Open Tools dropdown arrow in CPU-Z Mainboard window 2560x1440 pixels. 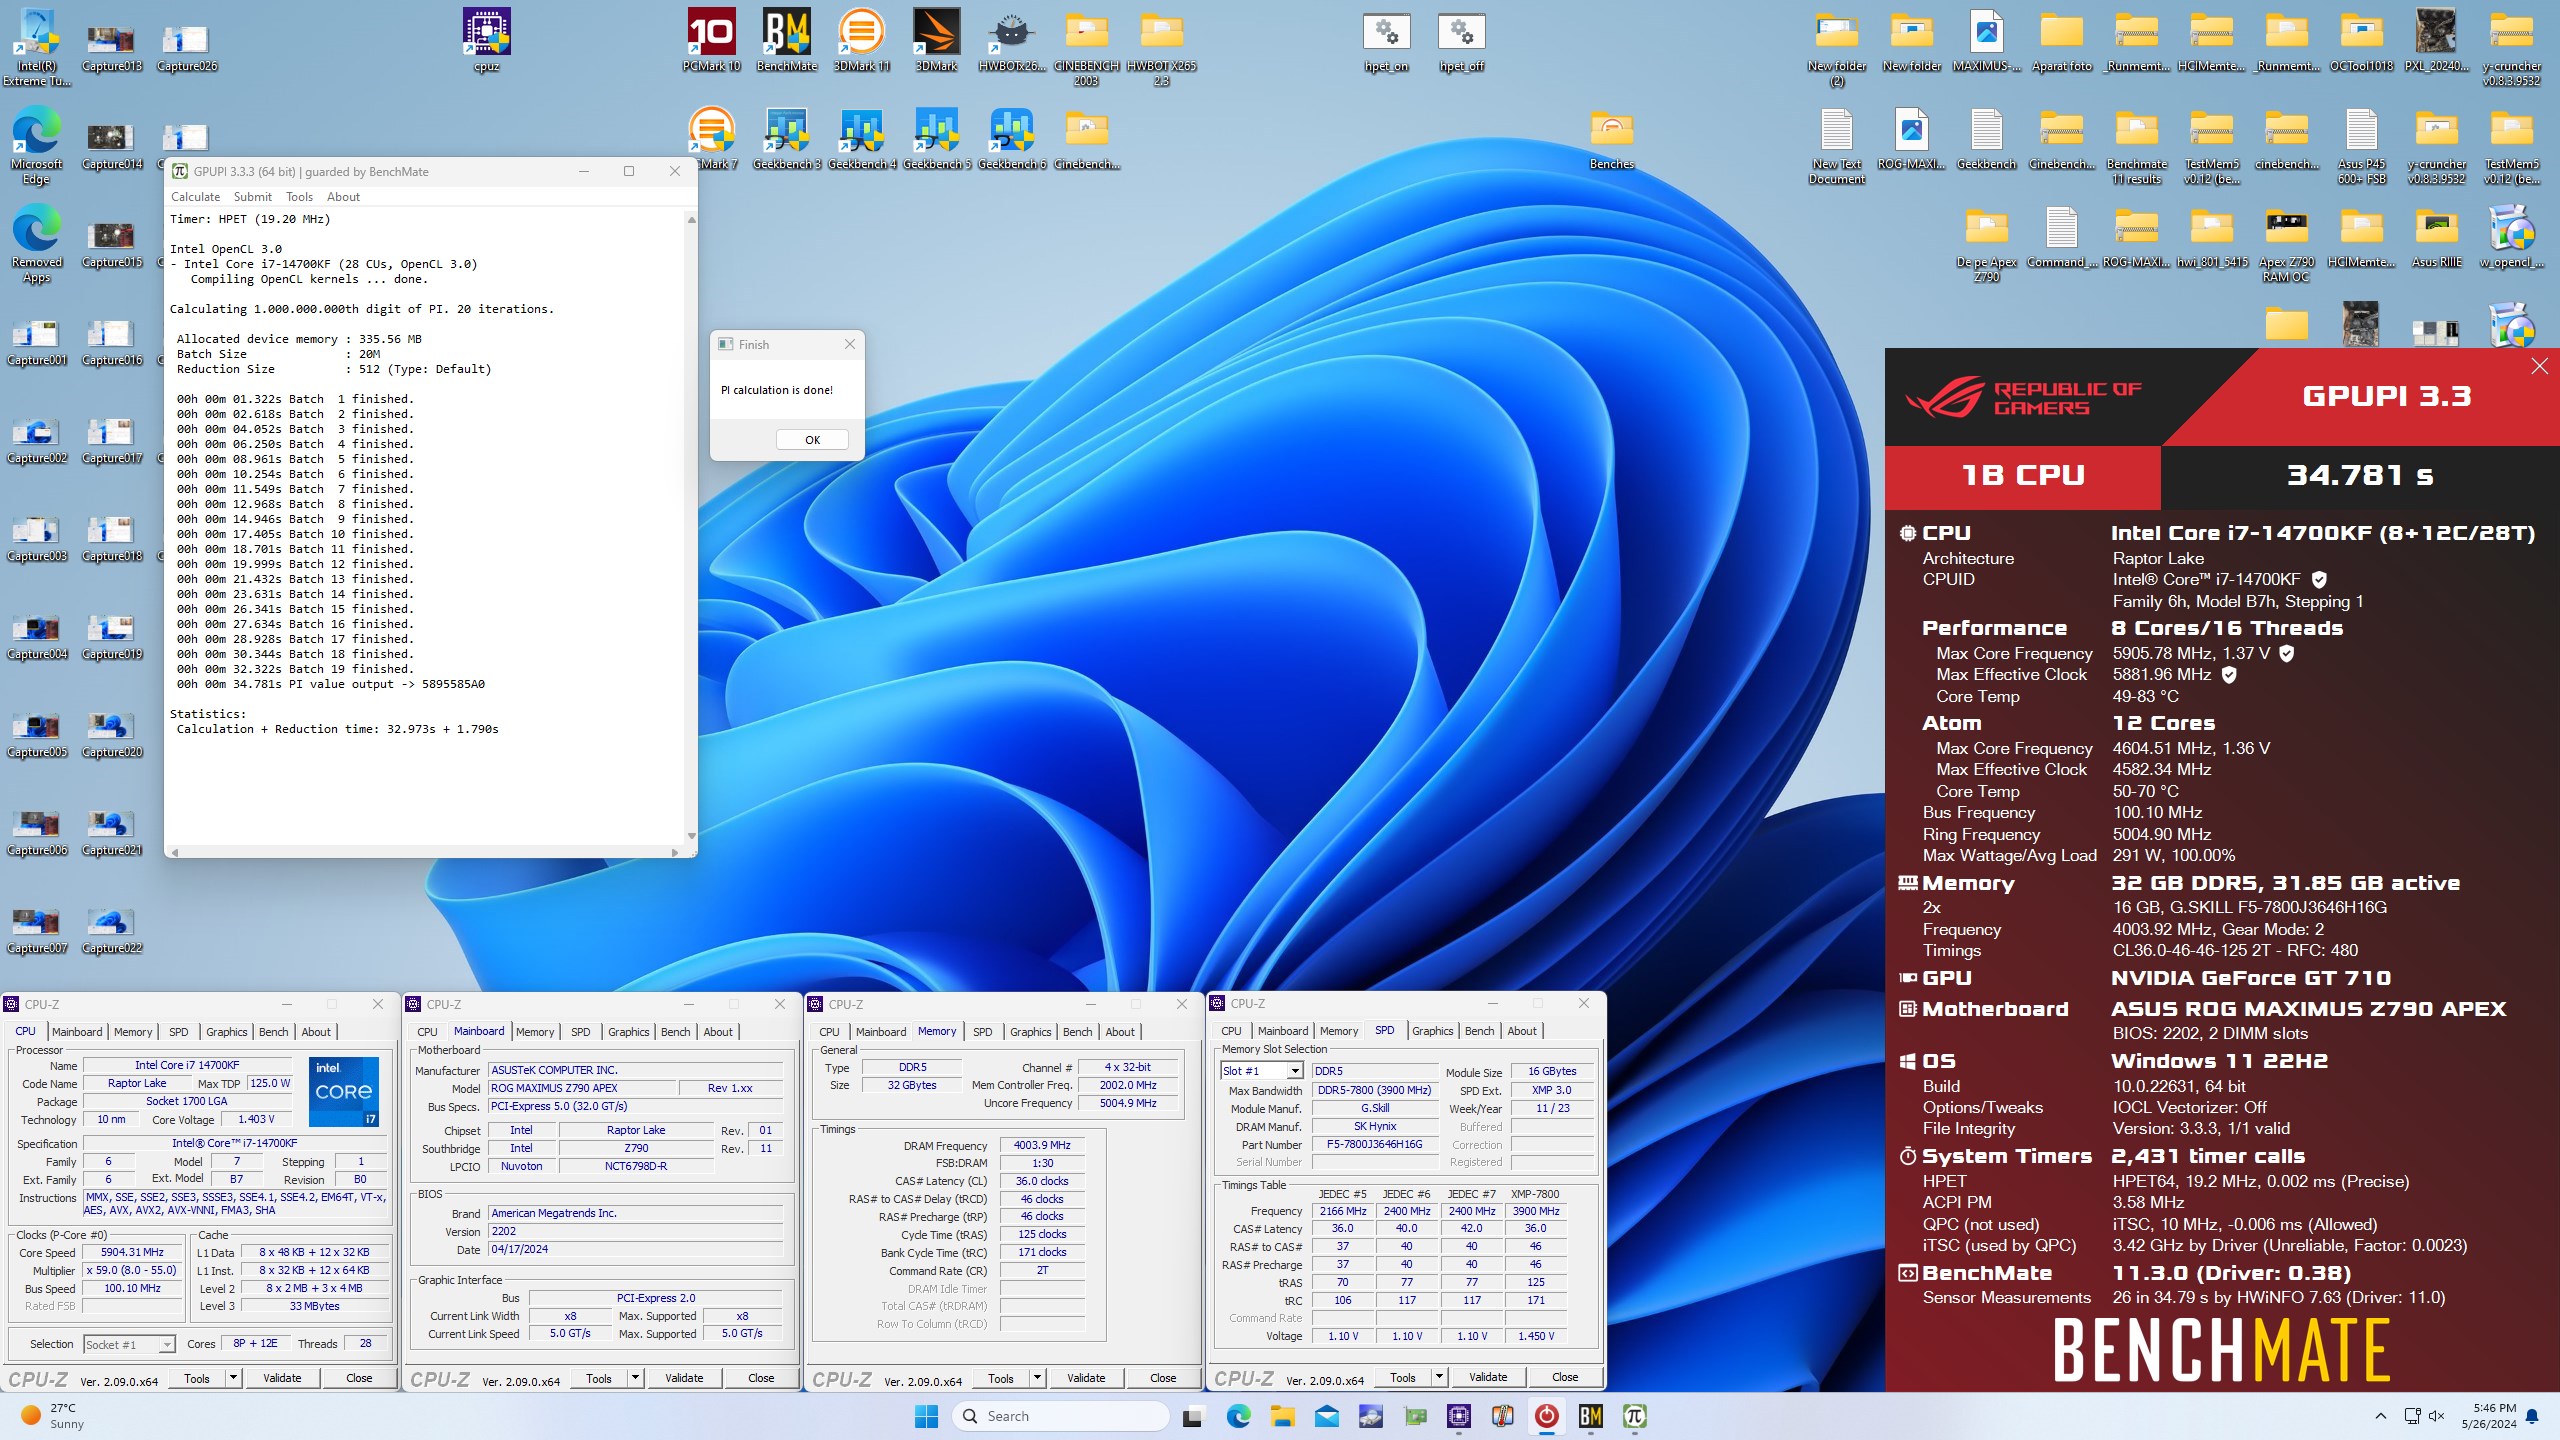click(x=635, y=1378)
